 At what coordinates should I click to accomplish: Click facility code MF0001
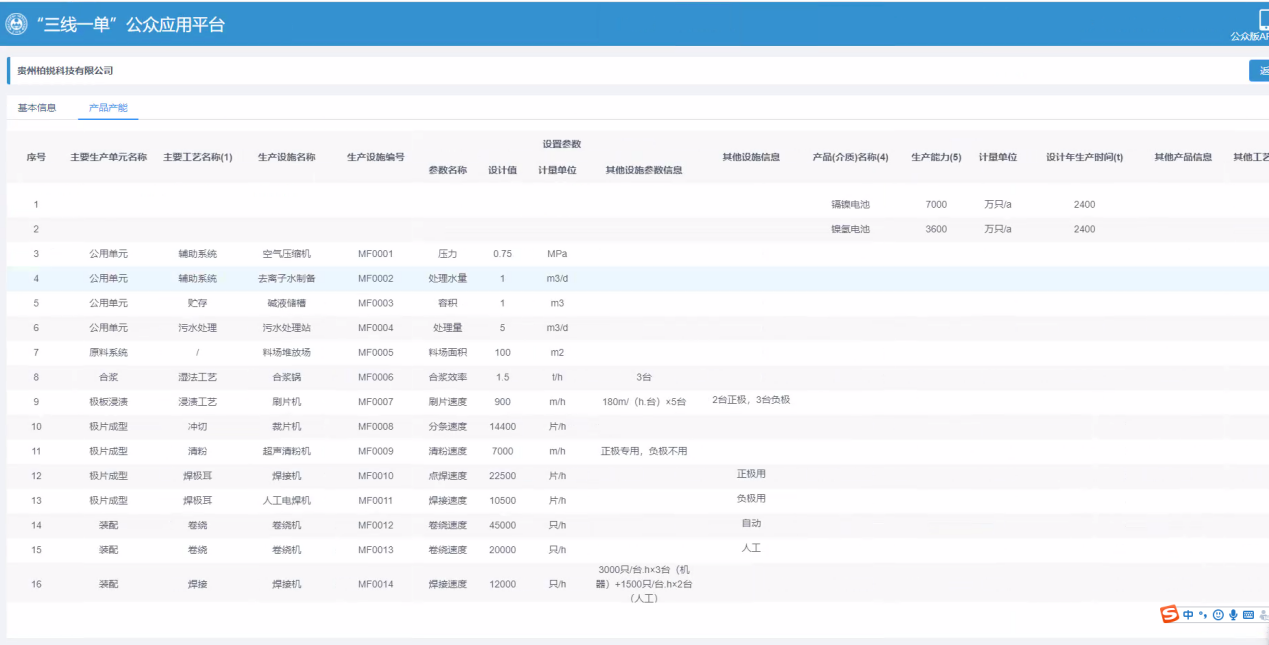tap(376, 254)
